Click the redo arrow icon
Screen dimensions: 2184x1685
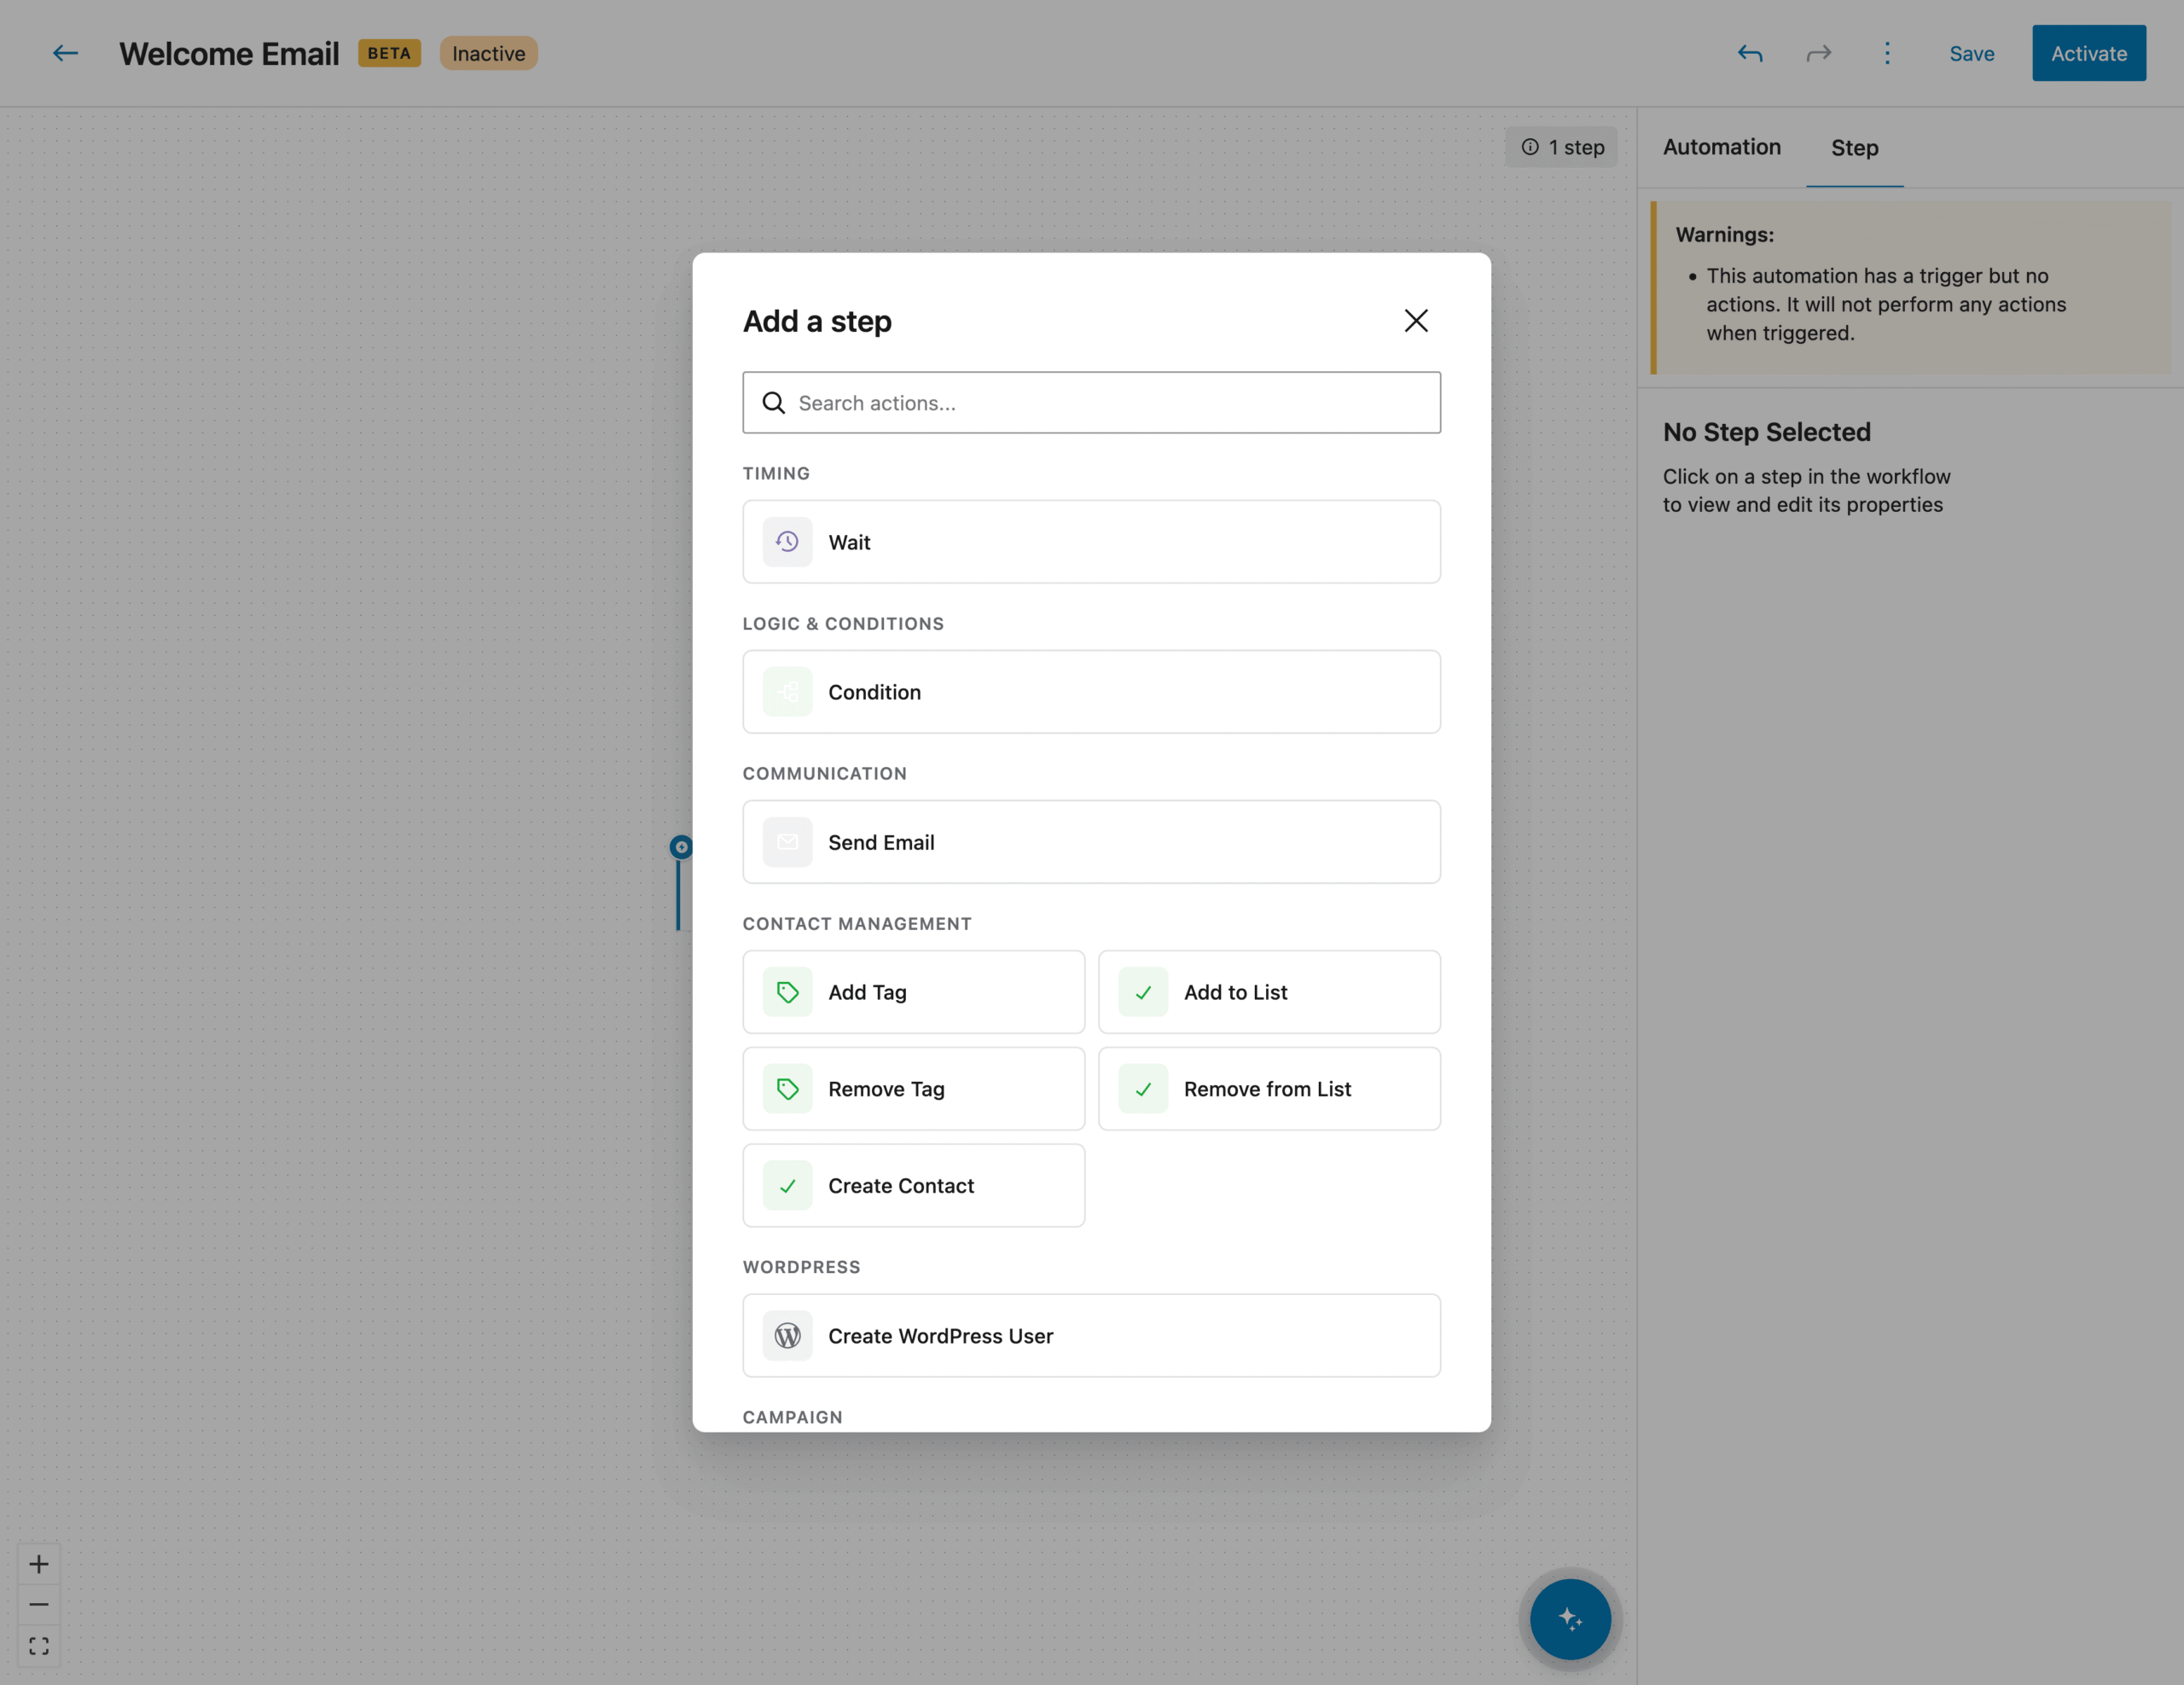coord(1818,53)
